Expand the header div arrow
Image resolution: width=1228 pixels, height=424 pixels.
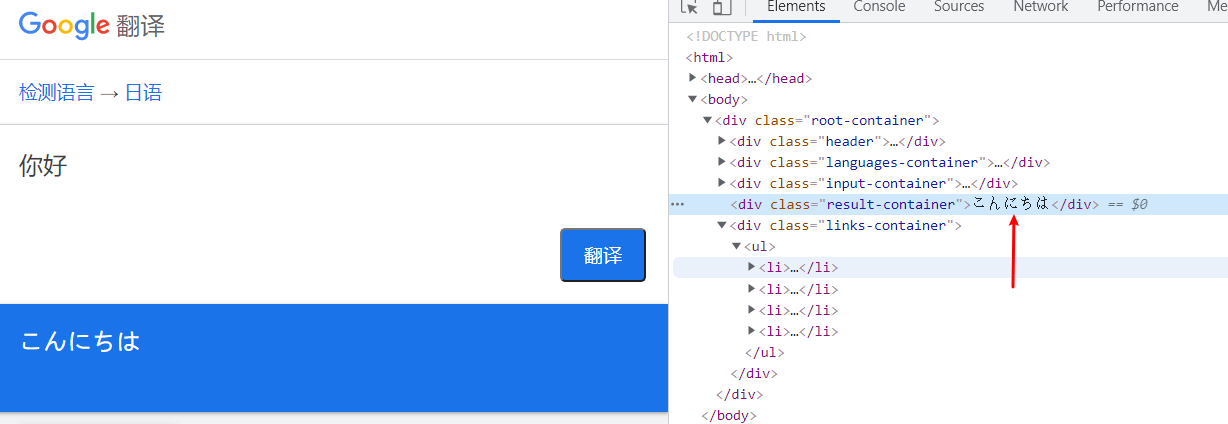722,141
